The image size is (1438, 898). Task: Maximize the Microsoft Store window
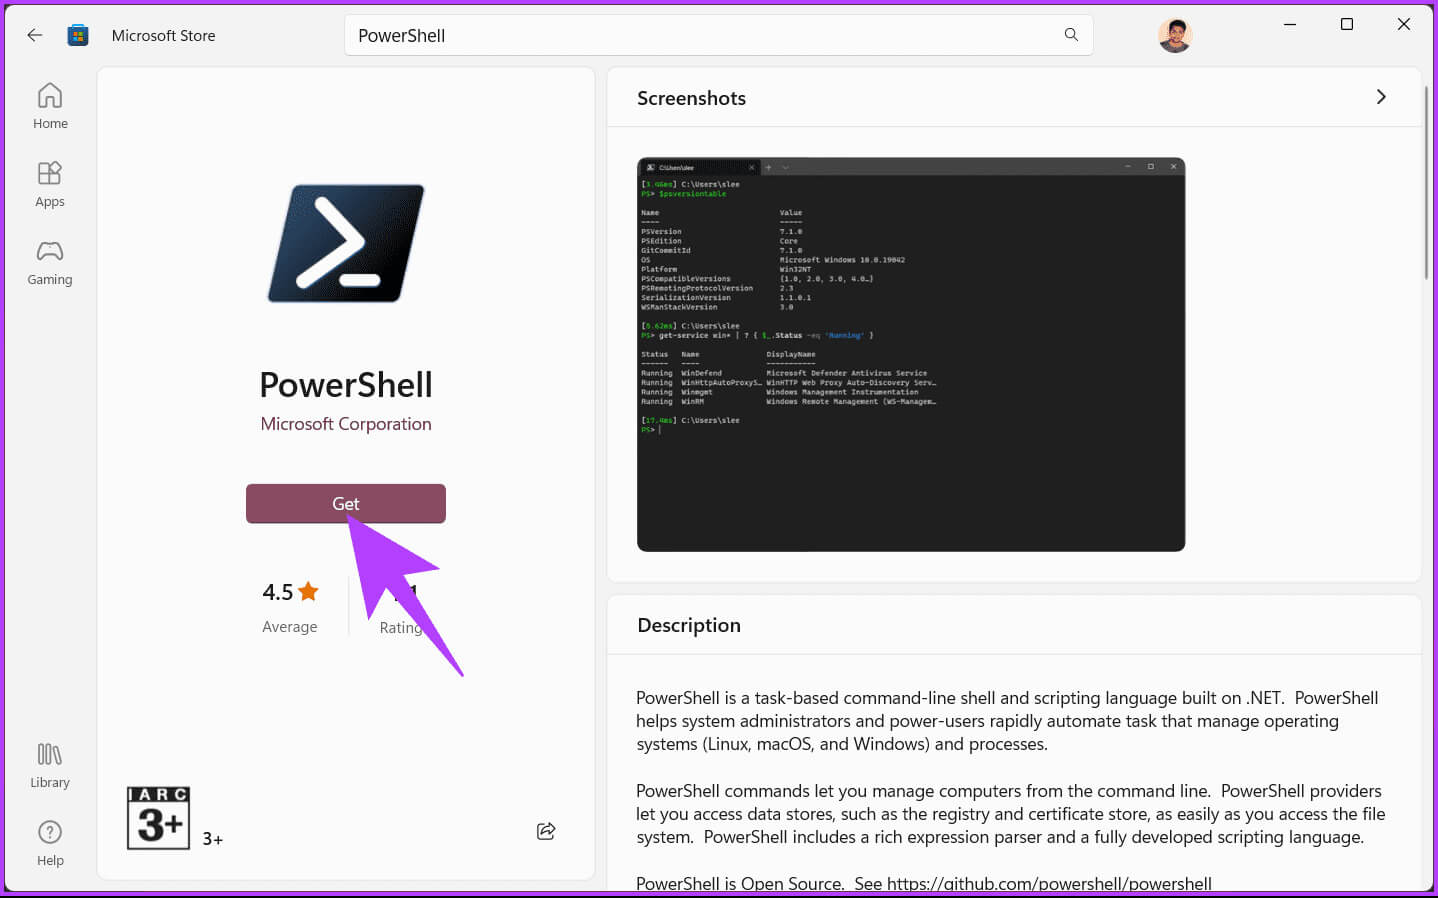coord(1347,25)
